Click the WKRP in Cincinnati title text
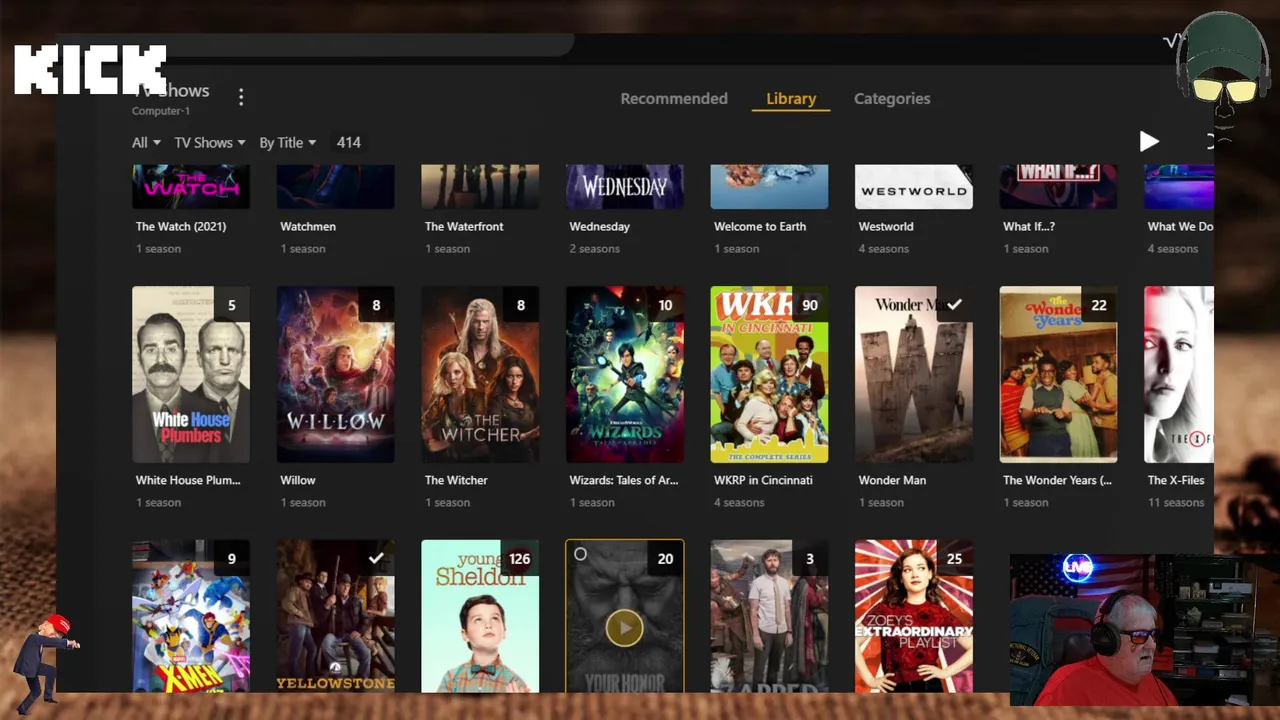 (763, 481)
